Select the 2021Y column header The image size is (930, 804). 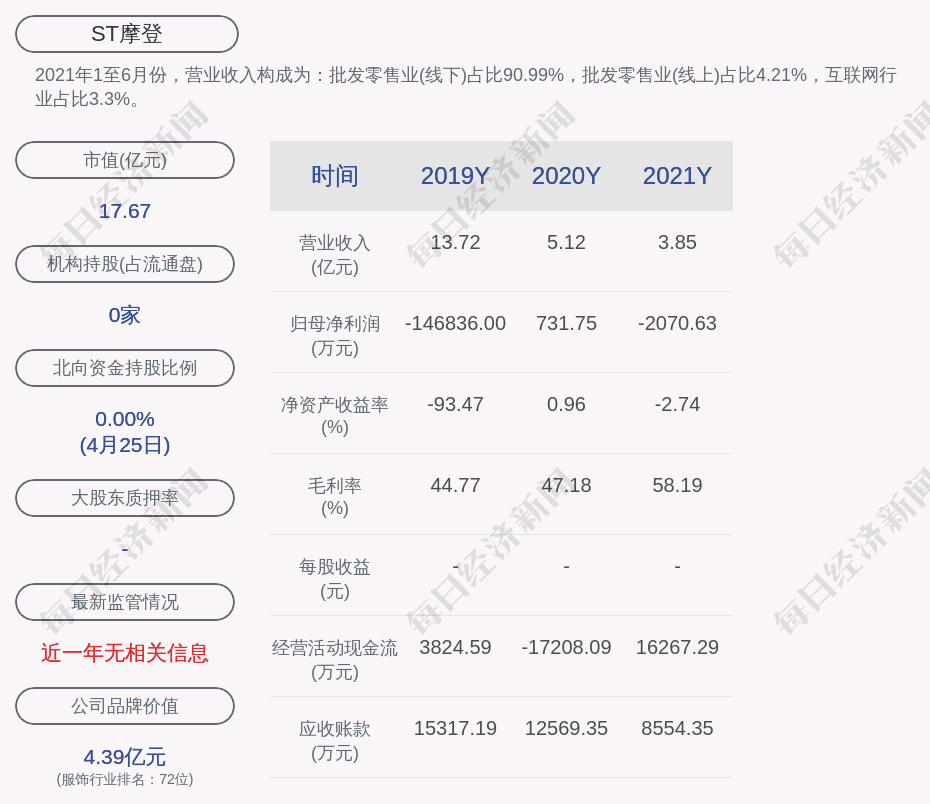click(677, 176)
